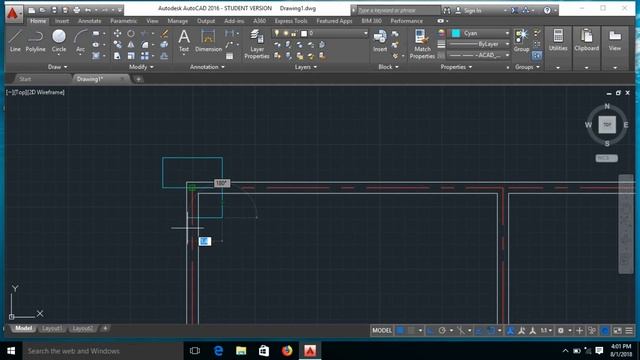640x360 pixels.
Task: Insert a table from Annotation panel
Action: pyautogui.click(x=230, y=56)
